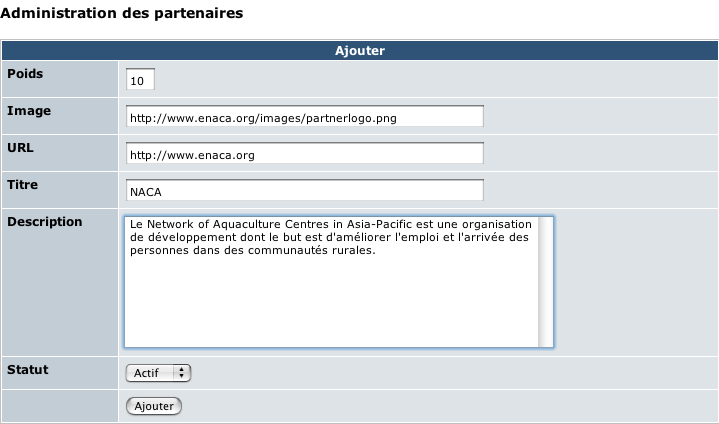
Task: Click the dark blue Ajouter header bar
Action: pyautogui.click(x=360, y=50)
